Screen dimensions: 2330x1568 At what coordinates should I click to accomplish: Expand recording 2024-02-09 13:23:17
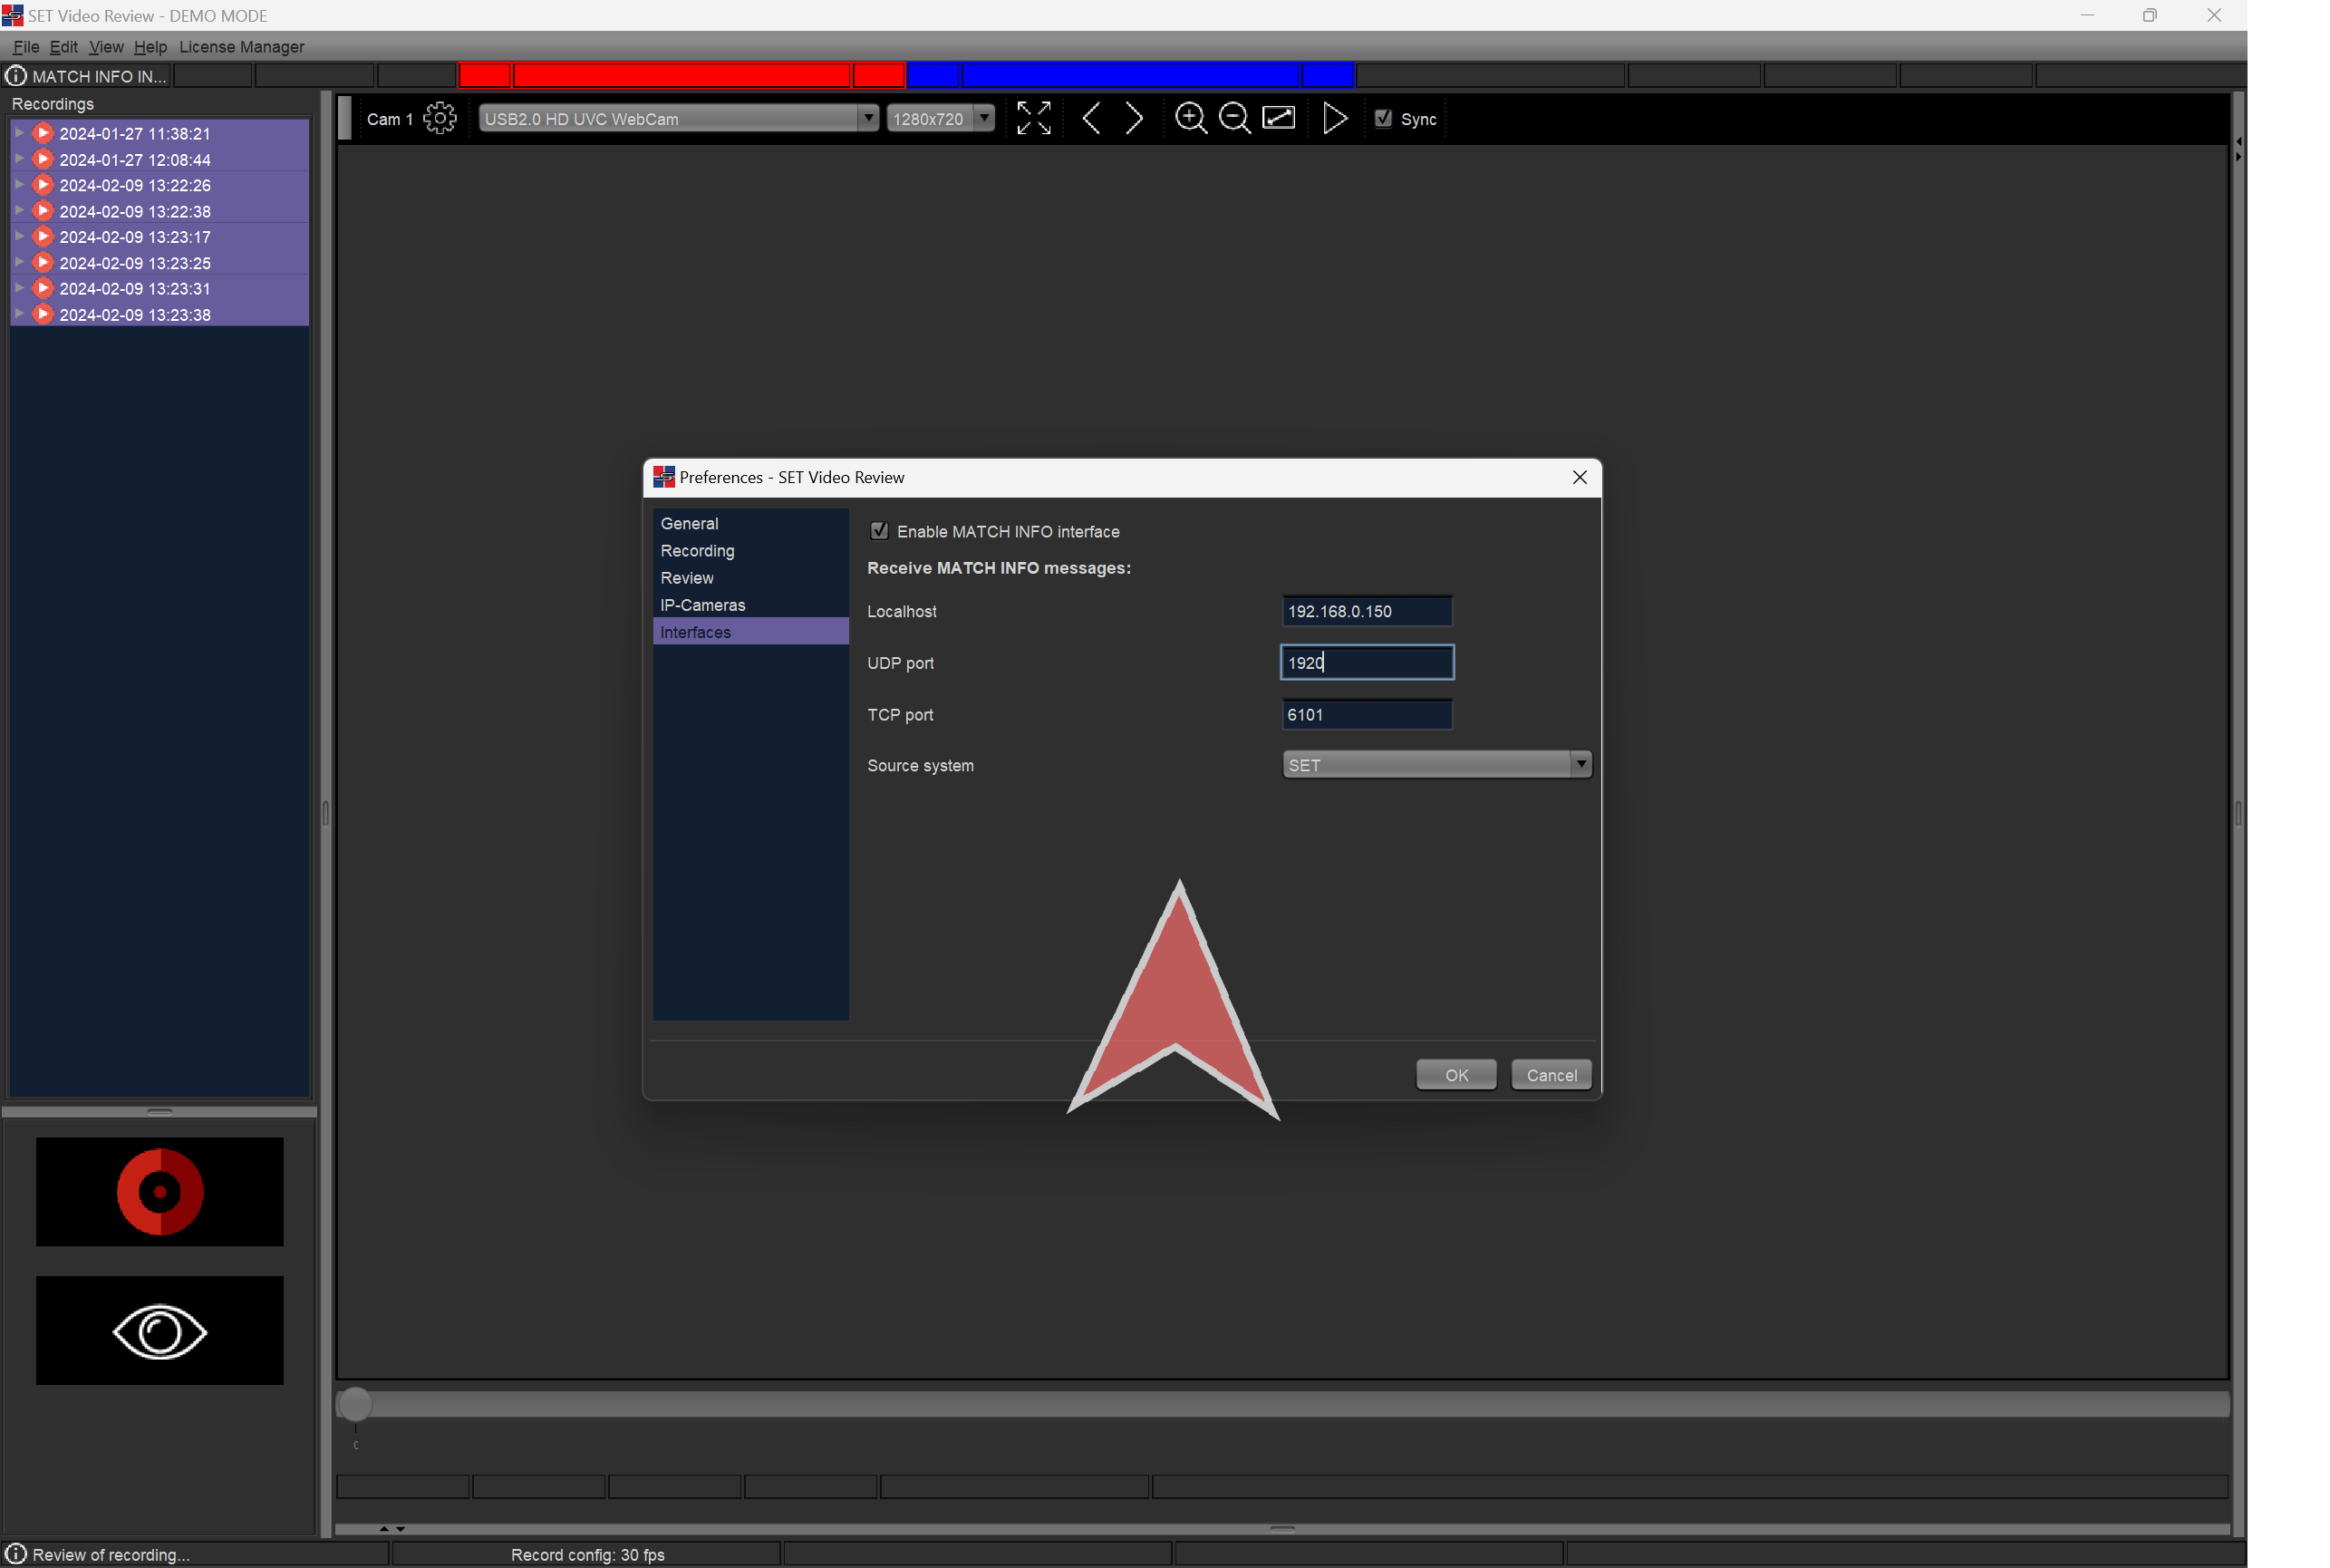coord(19,237)
